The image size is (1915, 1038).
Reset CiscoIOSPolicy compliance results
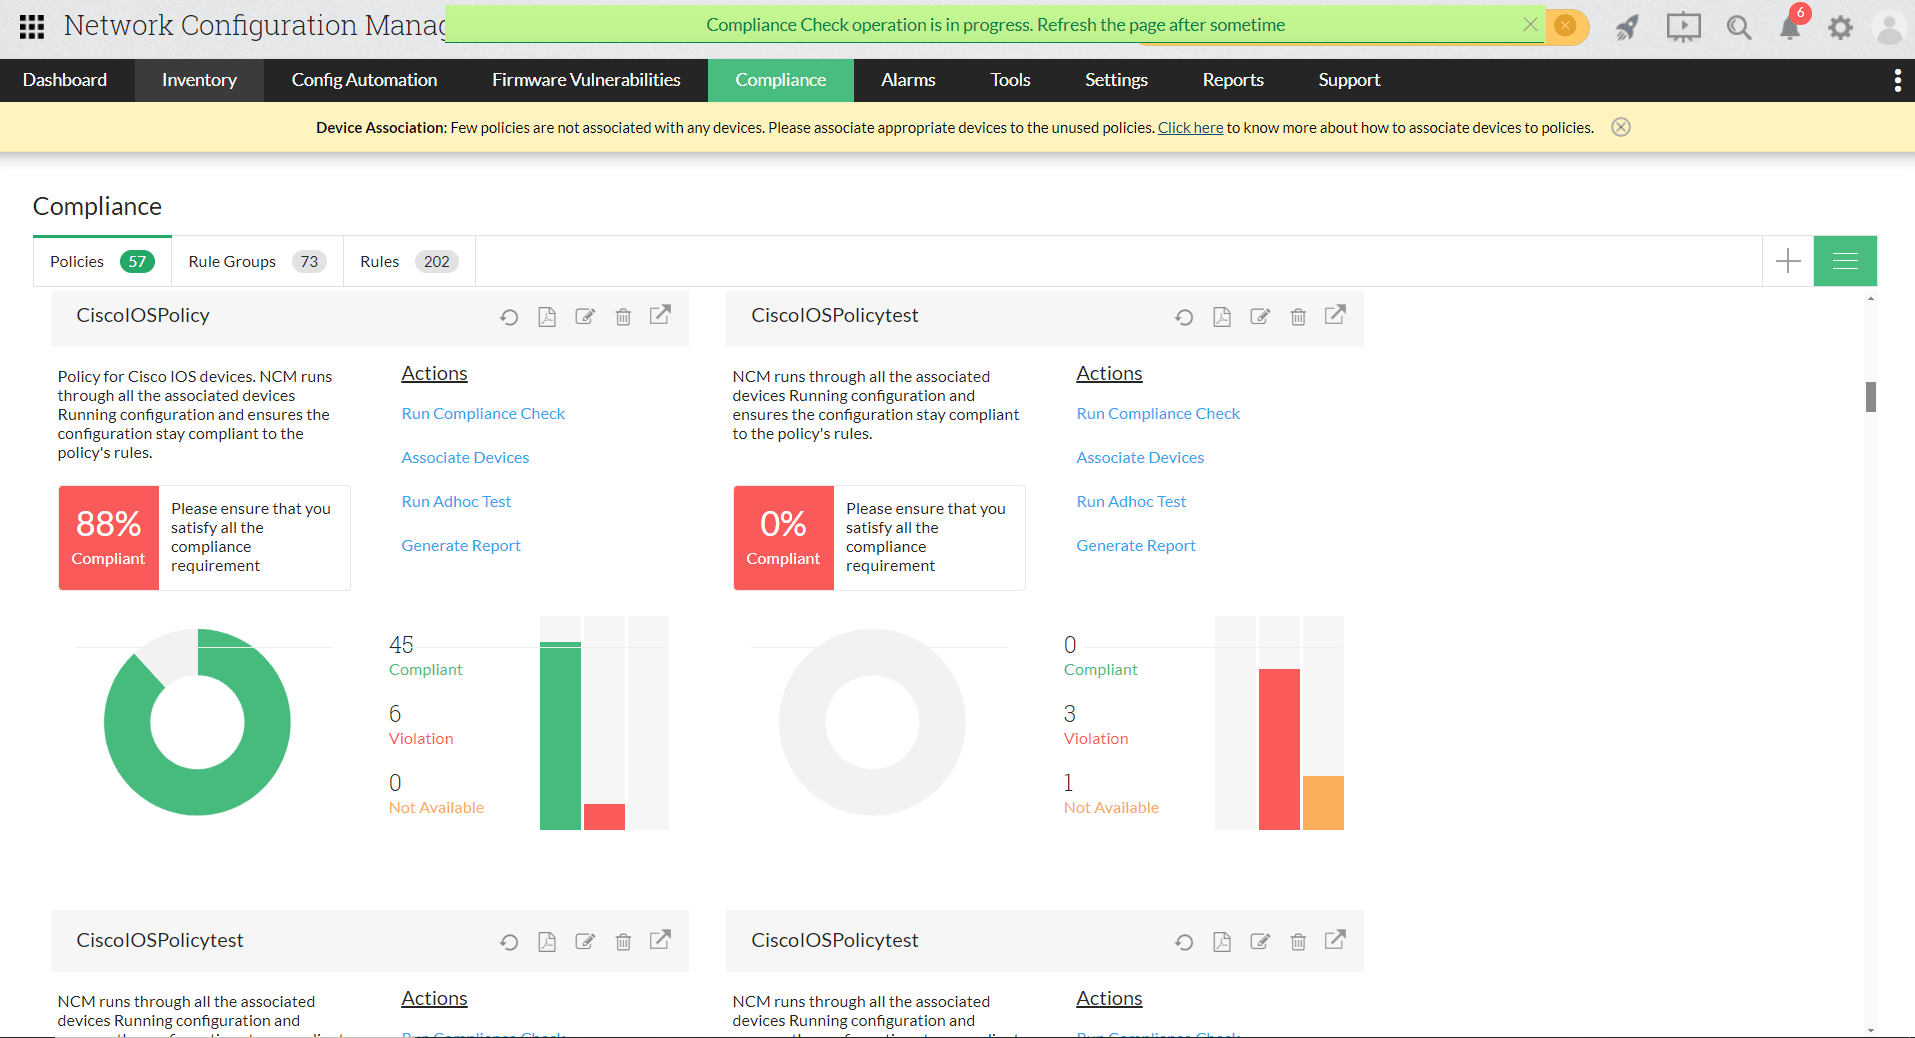pyautogui.click(x=509, y=316)
